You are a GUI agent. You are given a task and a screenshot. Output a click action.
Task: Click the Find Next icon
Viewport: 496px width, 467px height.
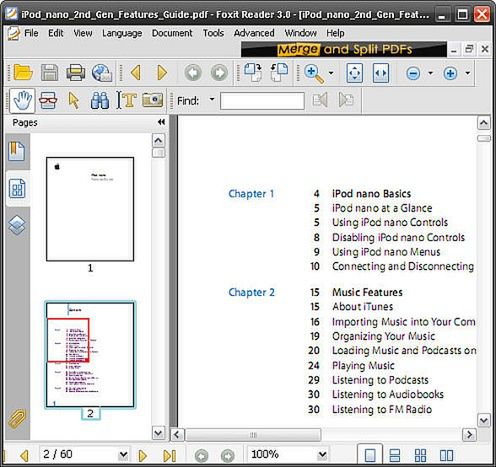click(x=346, y=100)
